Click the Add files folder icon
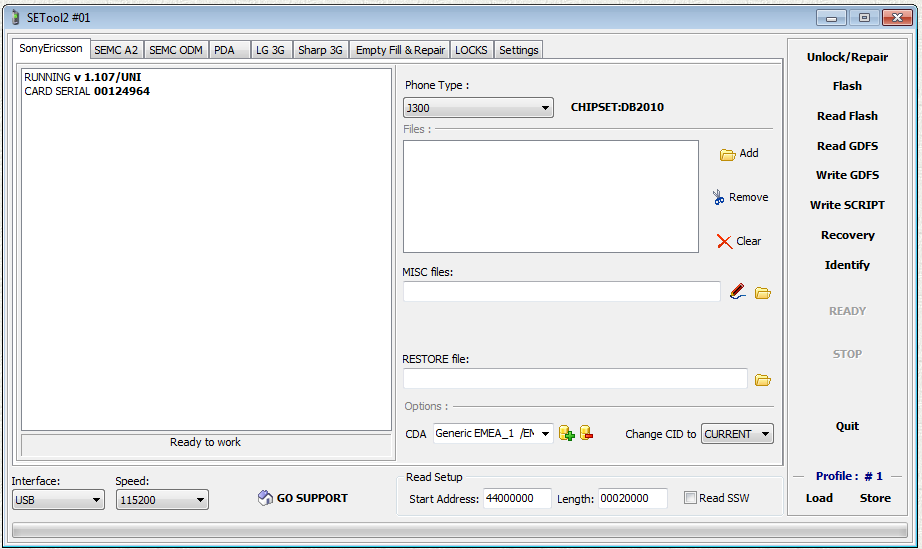922x549 pixels. click(x=727, y=155)
